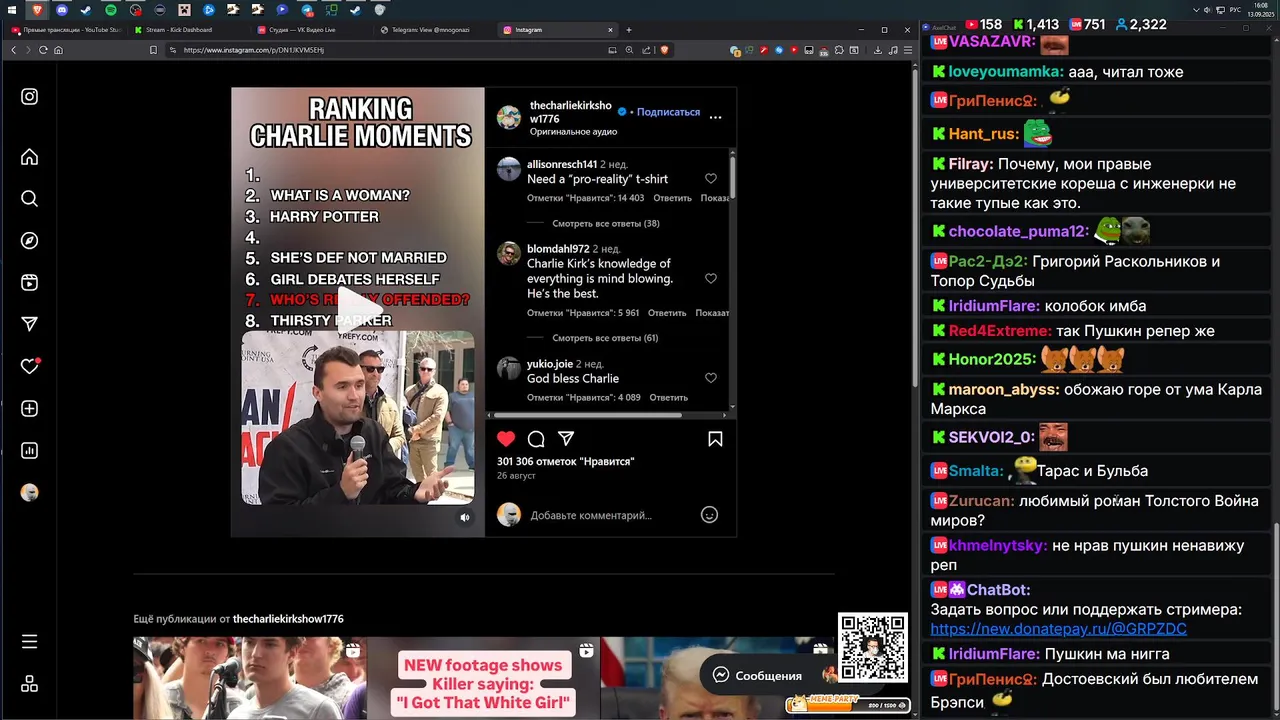The width and height of the screenshot is (1280, 720).
Task: Click the Instagram logo in sidebar
Action: pos(29,97)
